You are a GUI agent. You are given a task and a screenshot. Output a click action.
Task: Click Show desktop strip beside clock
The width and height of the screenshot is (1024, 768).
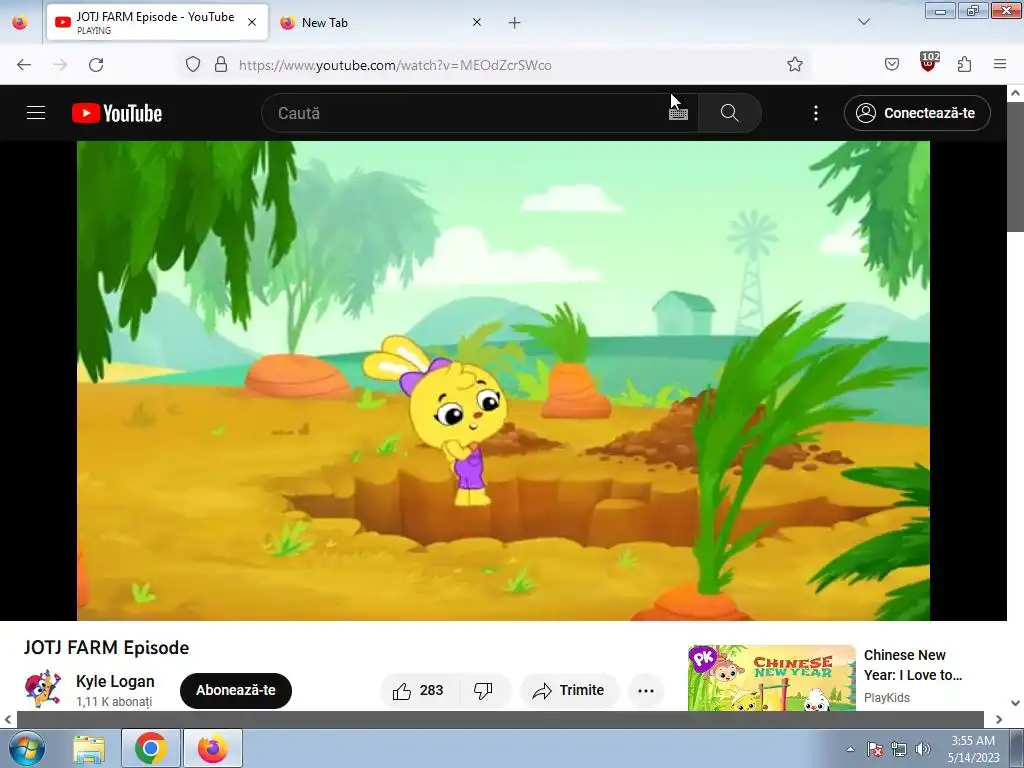click(x=1017, y=748)
